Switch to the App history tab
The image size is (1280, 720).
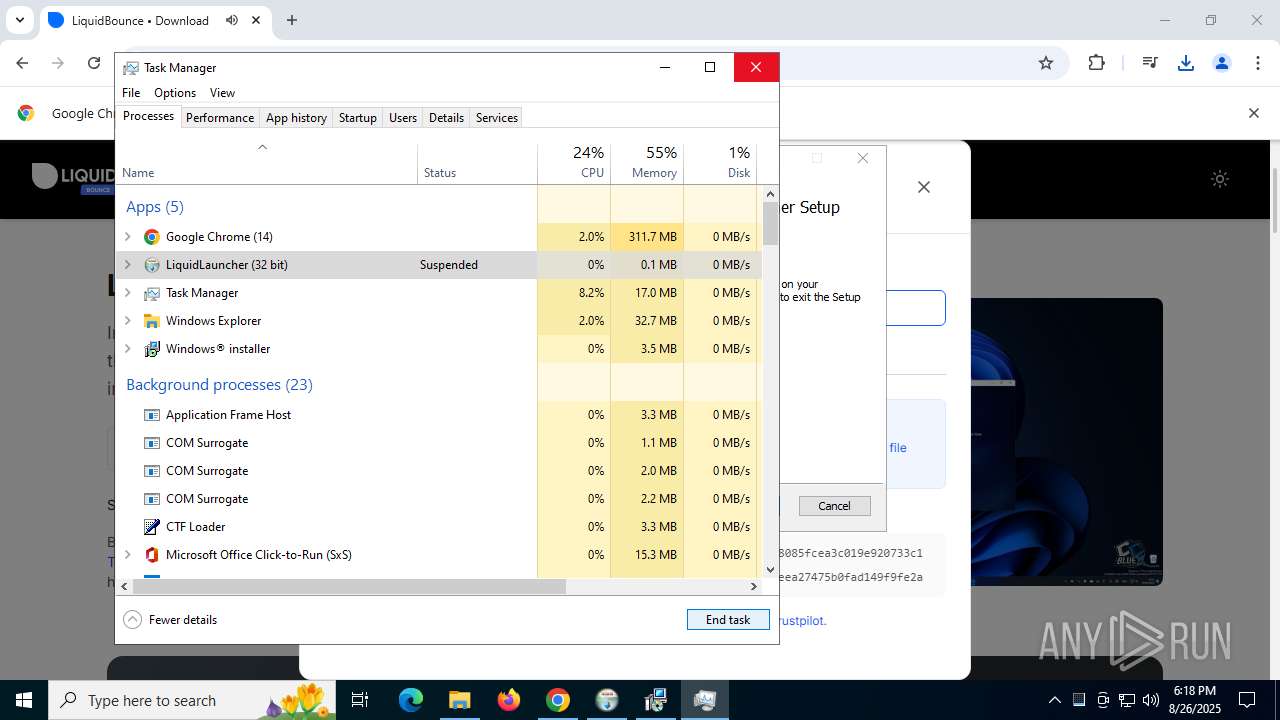(296, 118)
